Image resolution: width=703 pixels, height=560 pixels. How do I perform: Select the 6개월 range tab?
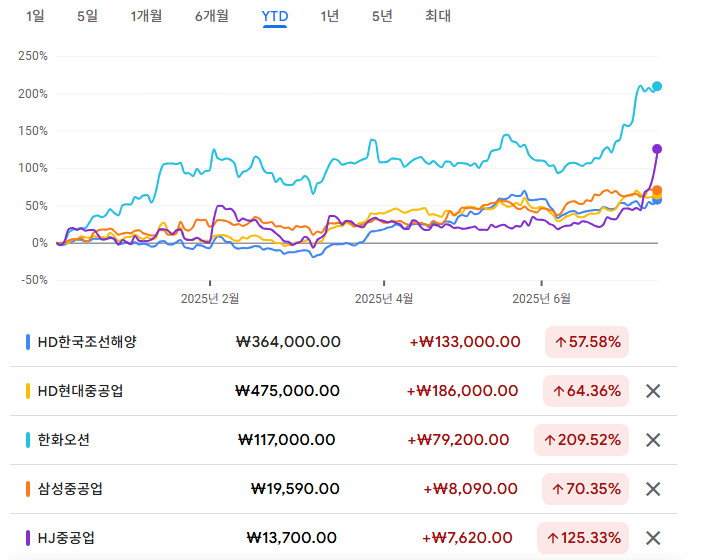point(211,16)
